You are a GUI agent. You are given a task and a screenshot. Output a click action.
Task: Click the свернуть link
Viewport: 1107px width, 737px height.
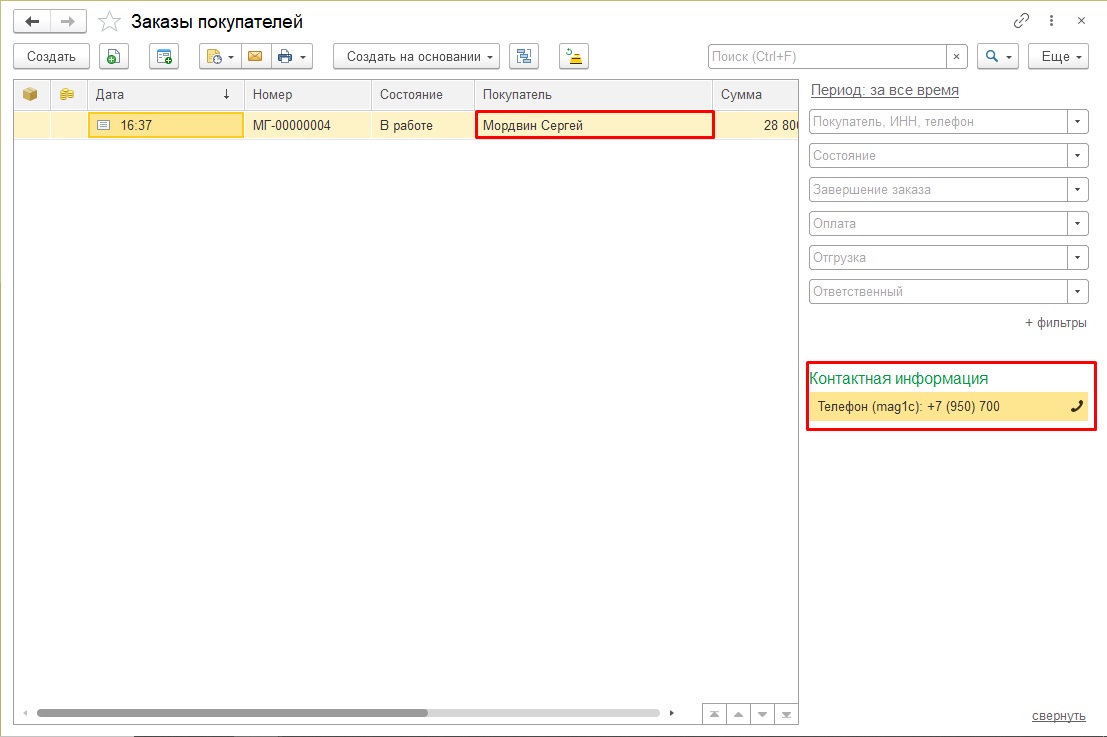coord(1058,716)
